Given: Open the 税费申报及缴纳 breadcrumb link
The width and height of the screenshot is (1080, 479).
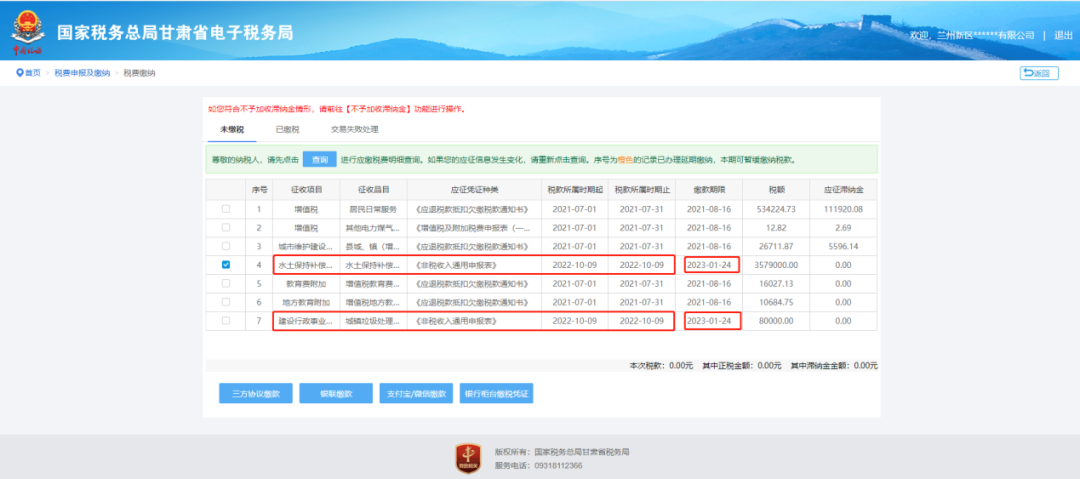Looking at the screenshot, I should click(x=82, y=73).
